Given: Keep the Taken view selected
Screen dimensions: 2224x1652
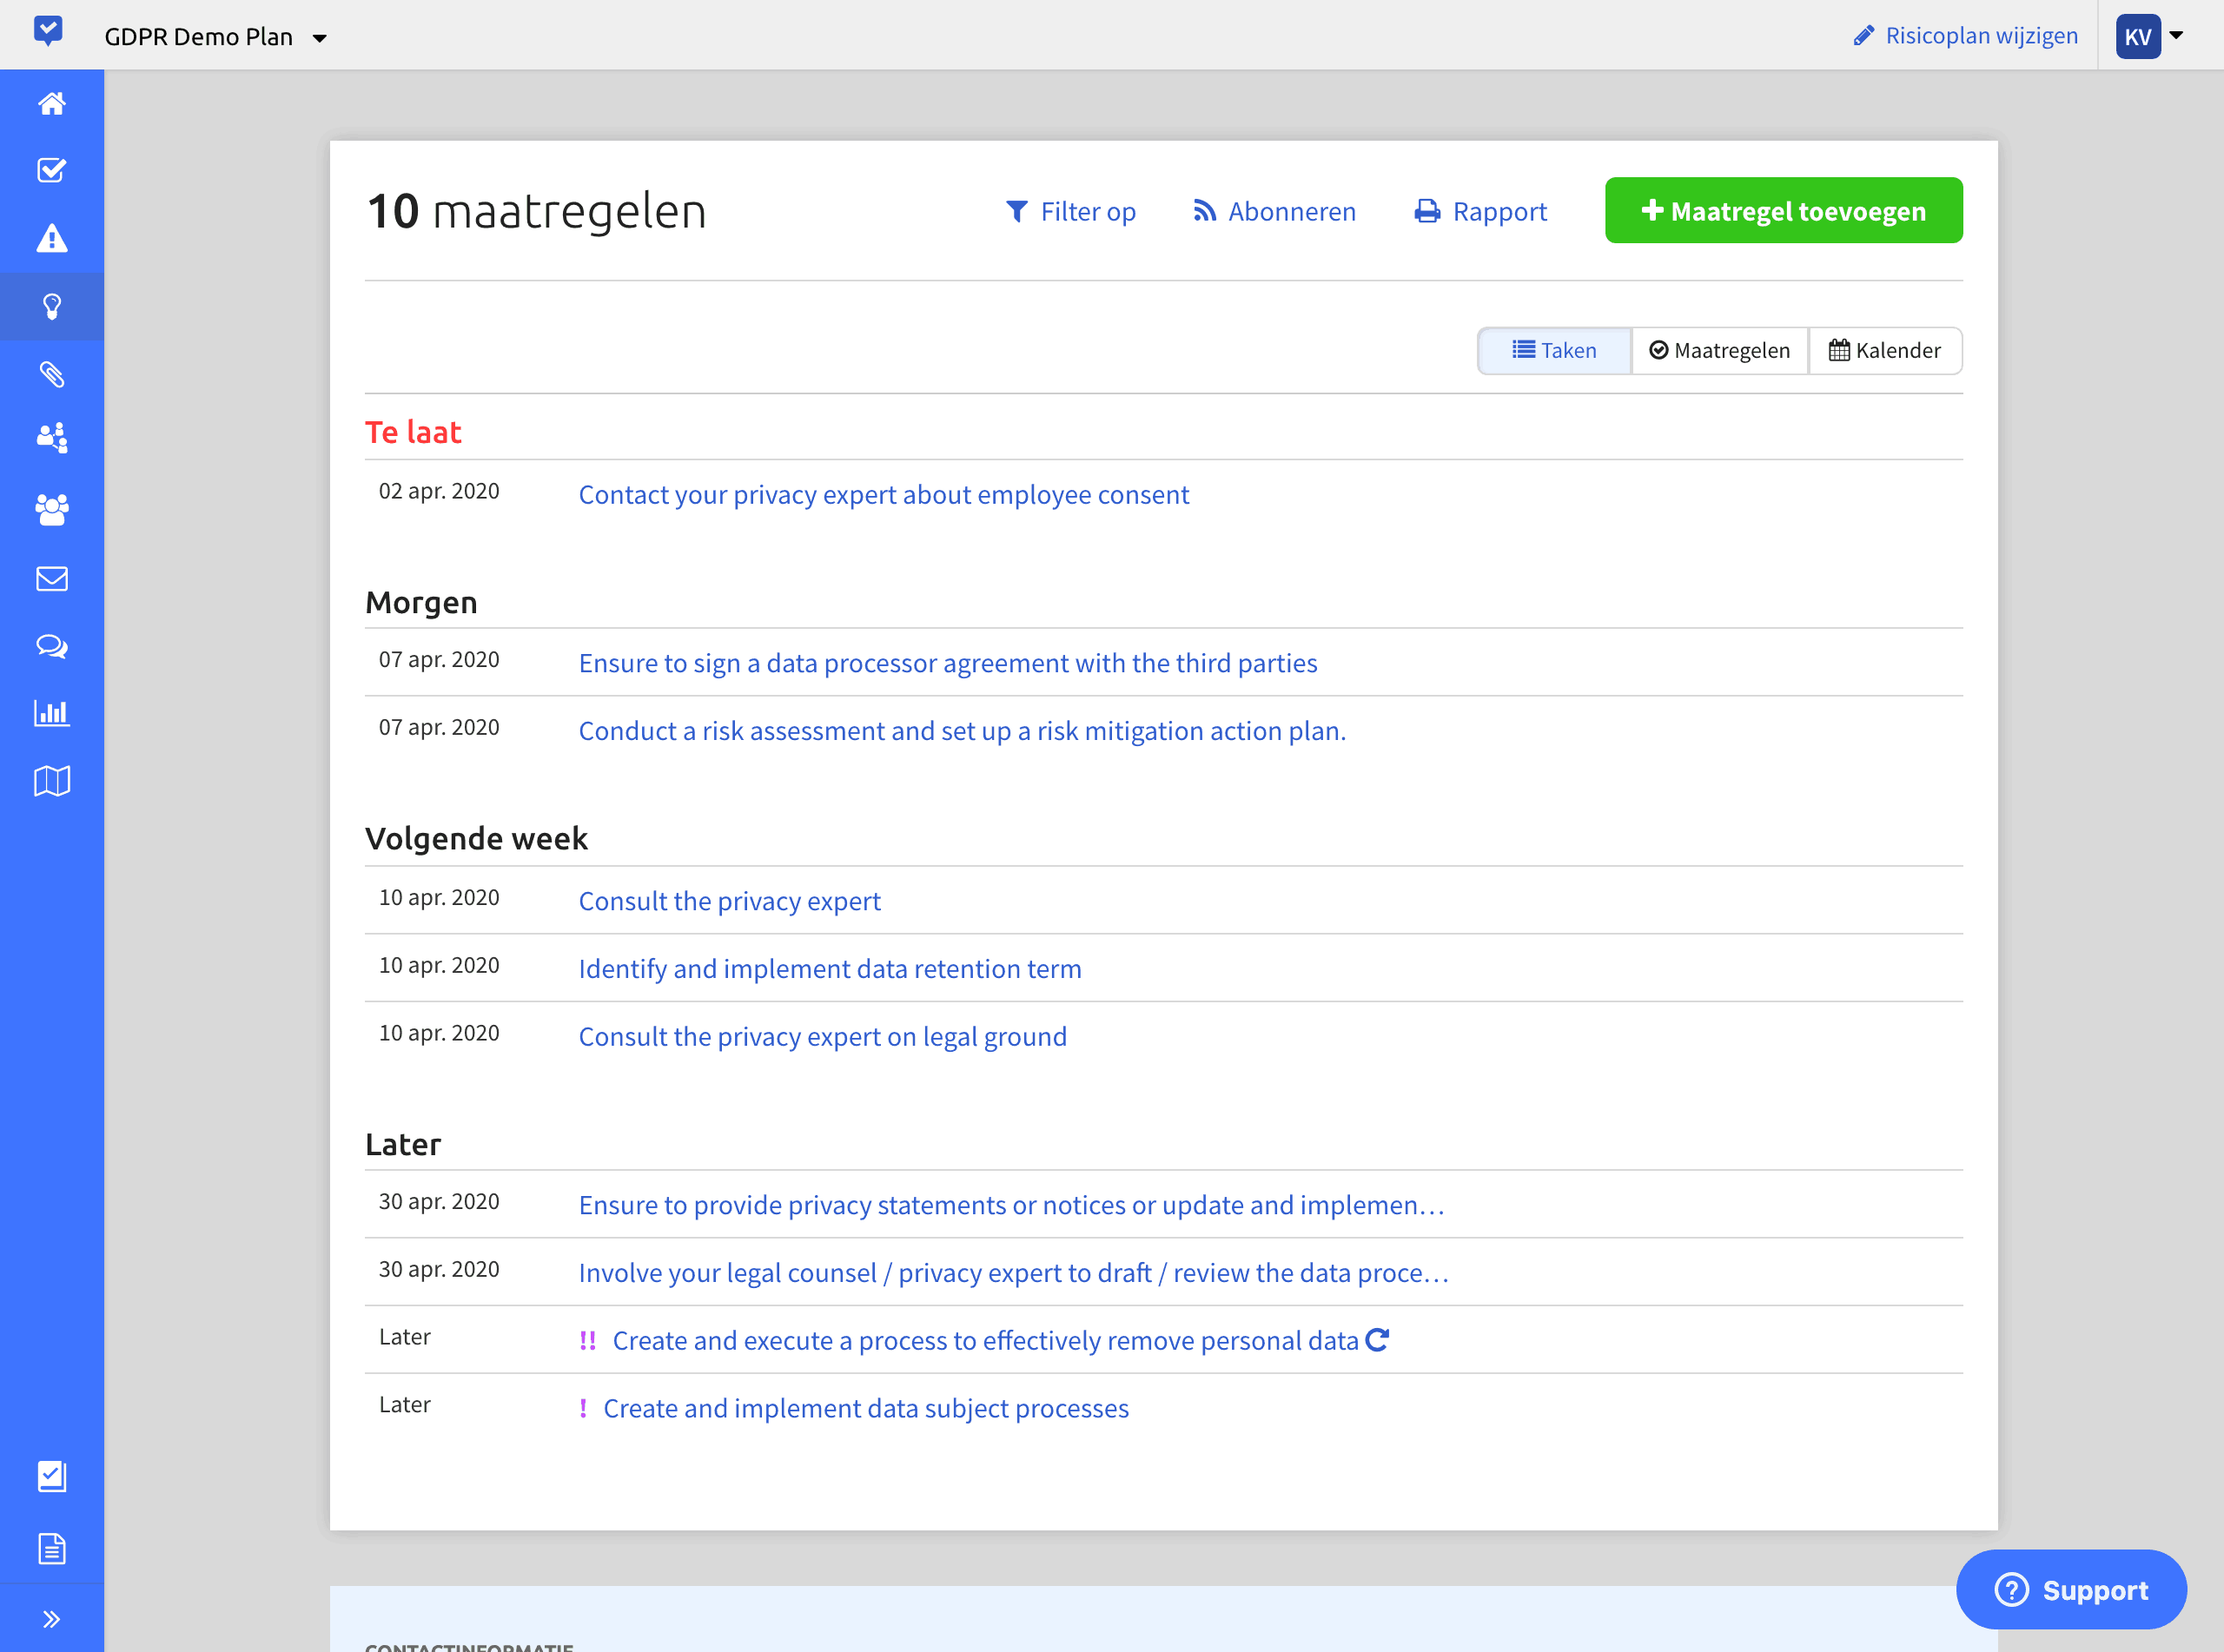Looking at the screenshot, I should click(x=1553, y=350).
